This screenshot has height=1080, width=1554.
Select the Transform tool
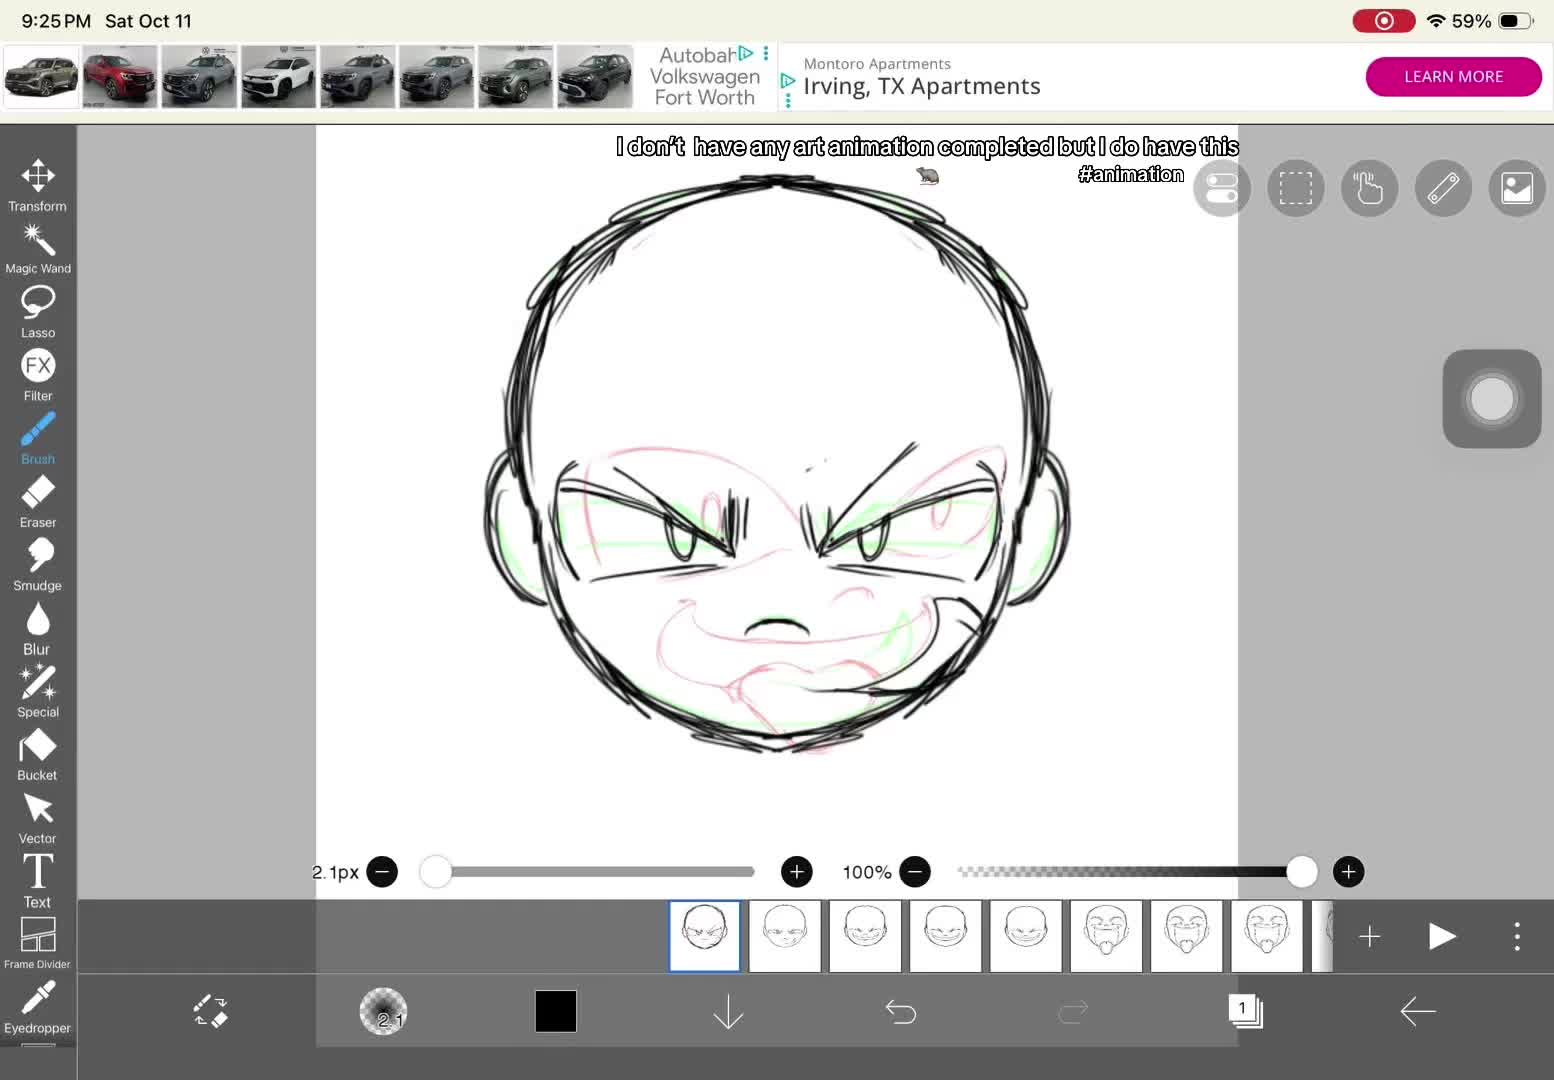38,186
